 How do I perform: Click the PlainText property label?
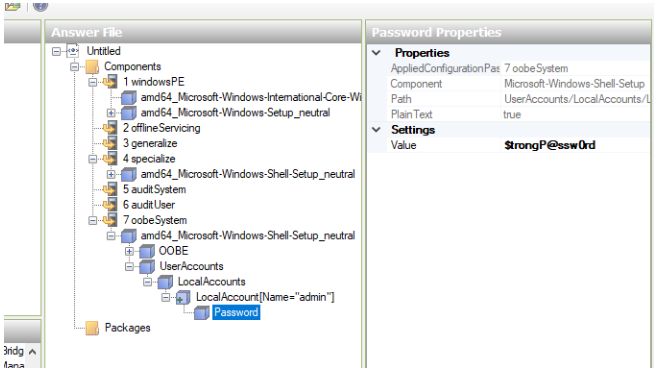click(x=411, y=114)
